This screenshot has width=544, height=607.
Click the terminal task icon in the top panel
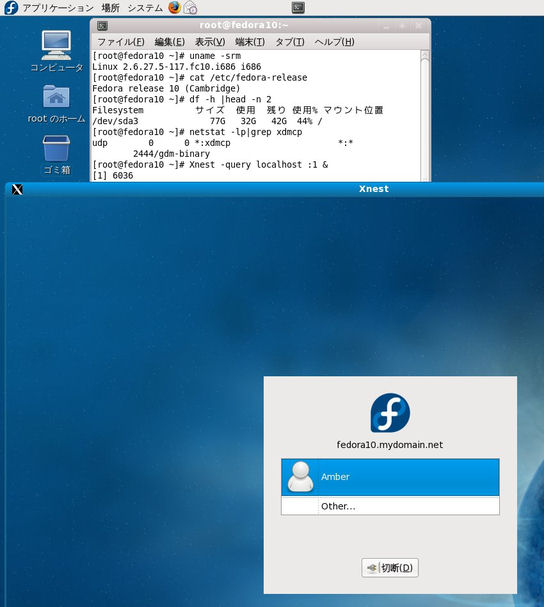coord(298,7)
